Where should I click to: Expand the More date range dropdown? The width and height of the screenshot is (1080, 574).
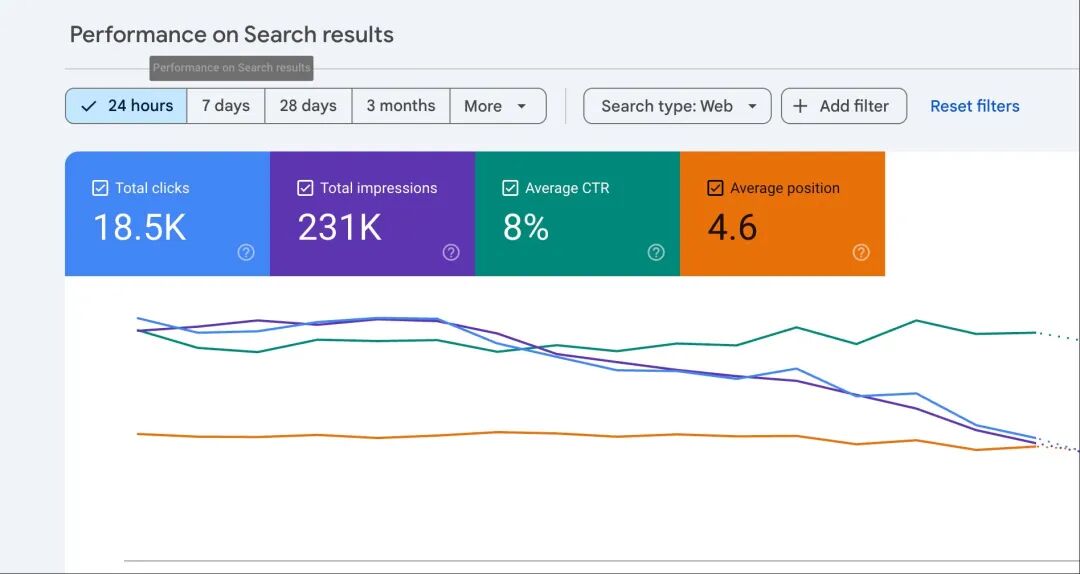click(498, 106)
